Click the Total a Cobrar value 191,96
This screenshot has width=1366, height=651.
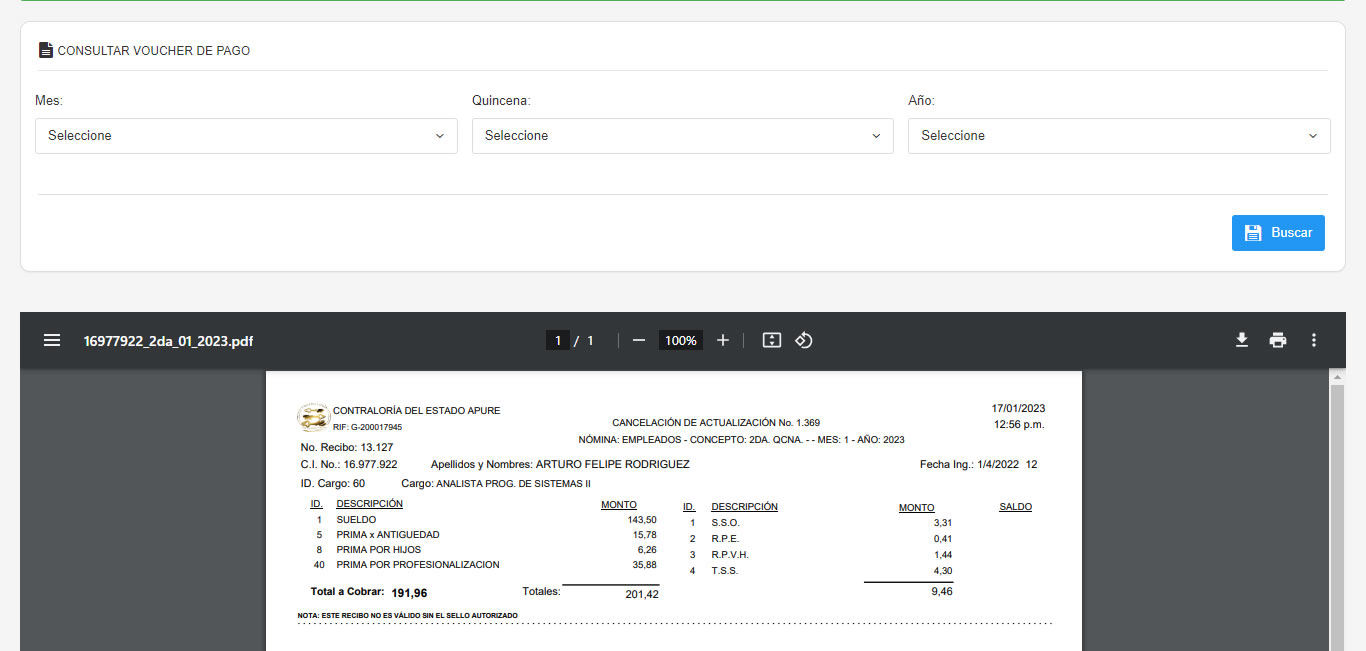click(409, 593)
